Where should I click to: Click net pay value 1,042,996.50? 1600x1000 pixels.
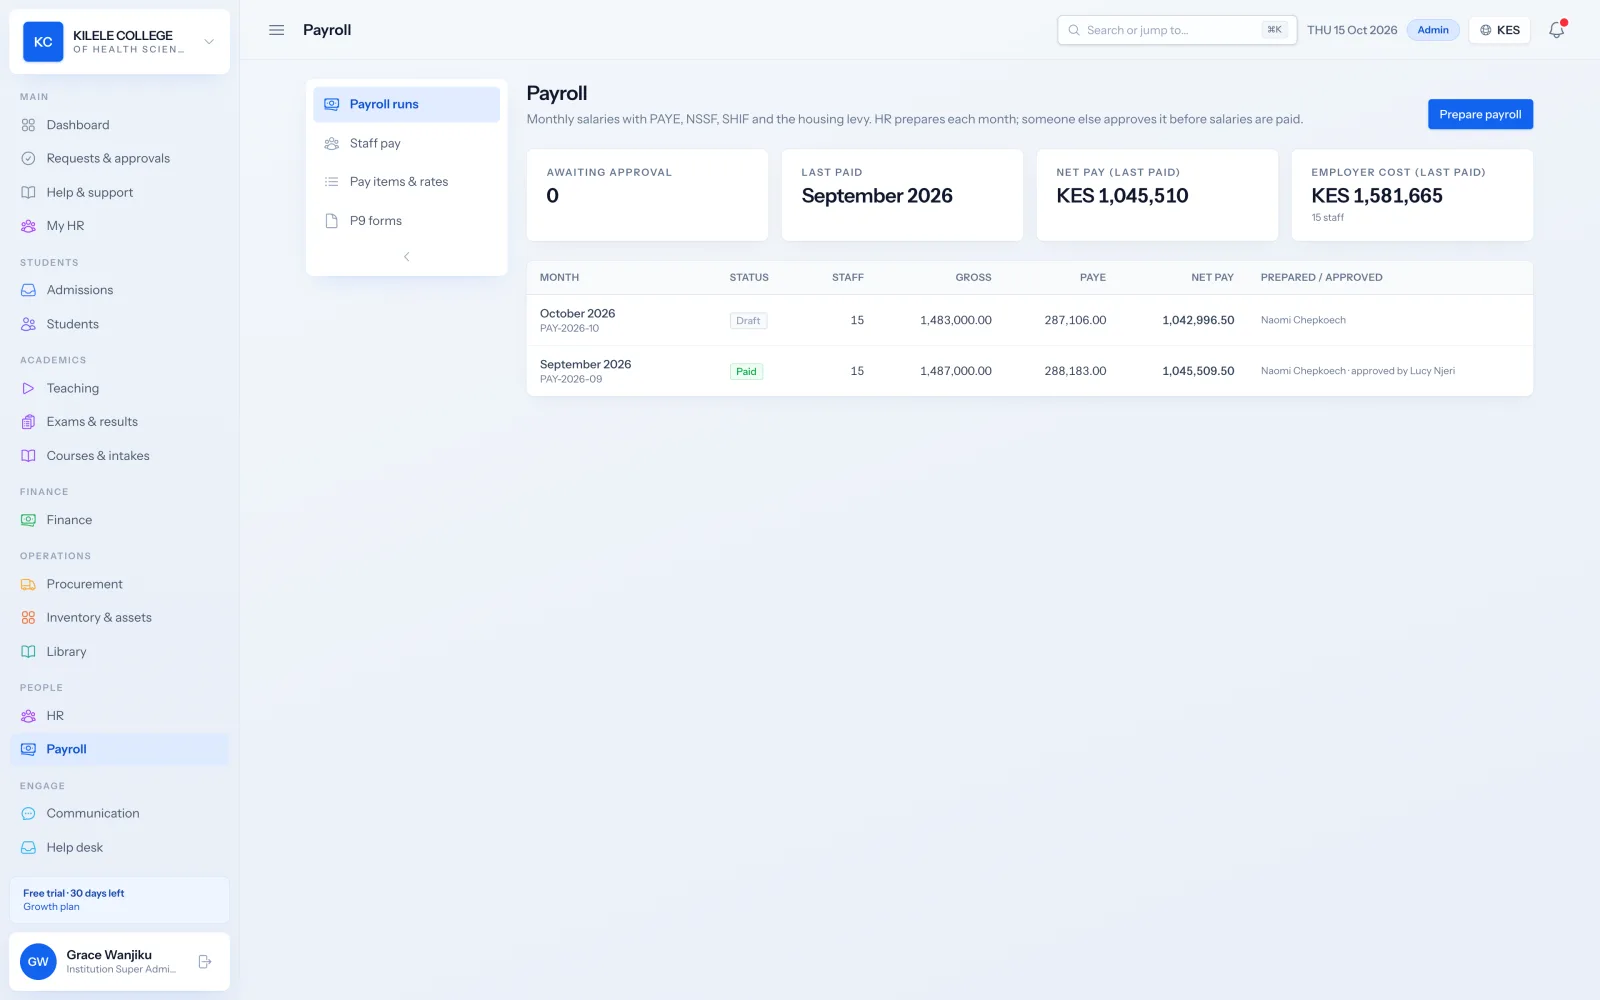coord(1198,320)
